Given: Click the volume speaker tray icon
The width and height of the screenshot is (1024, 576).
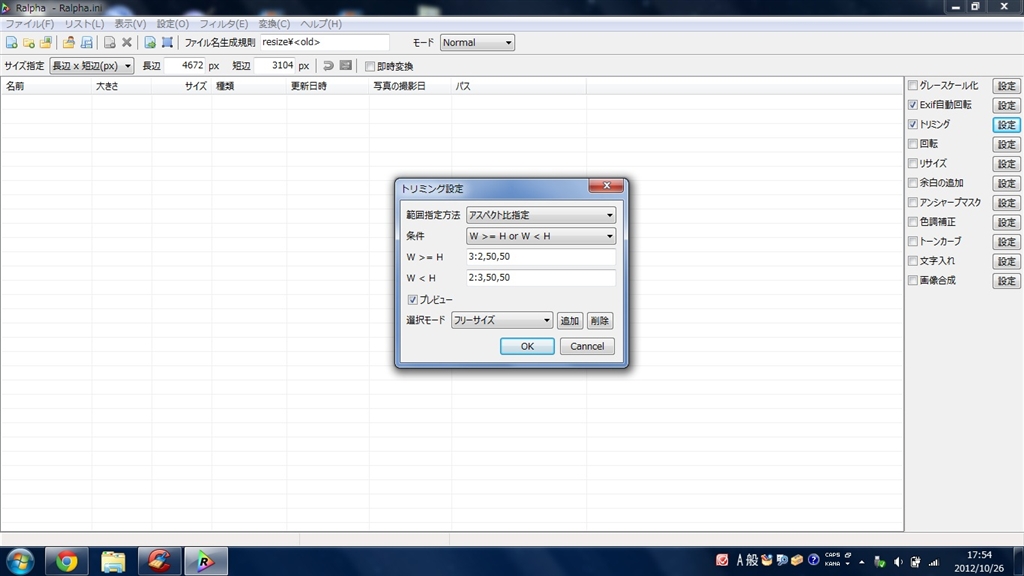Looking at the screenshot, I should (898, 562).
